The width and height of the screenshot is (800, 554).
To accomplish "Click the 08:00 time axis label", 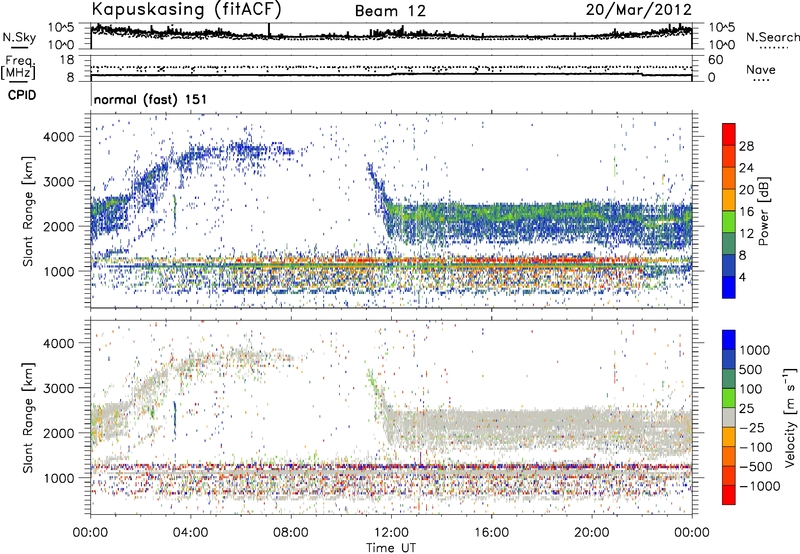I will coord(291,533).
